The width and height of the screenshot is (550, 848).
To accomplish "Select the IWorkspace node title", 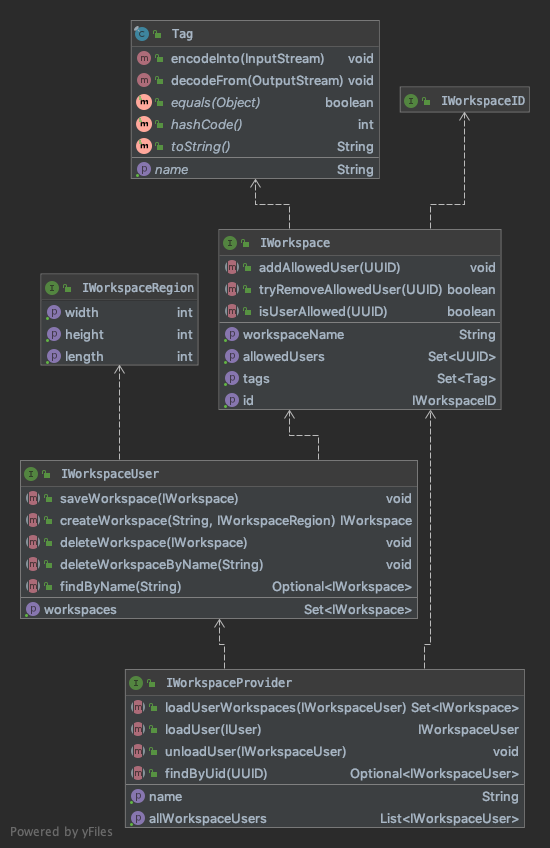I will [295, 243].
